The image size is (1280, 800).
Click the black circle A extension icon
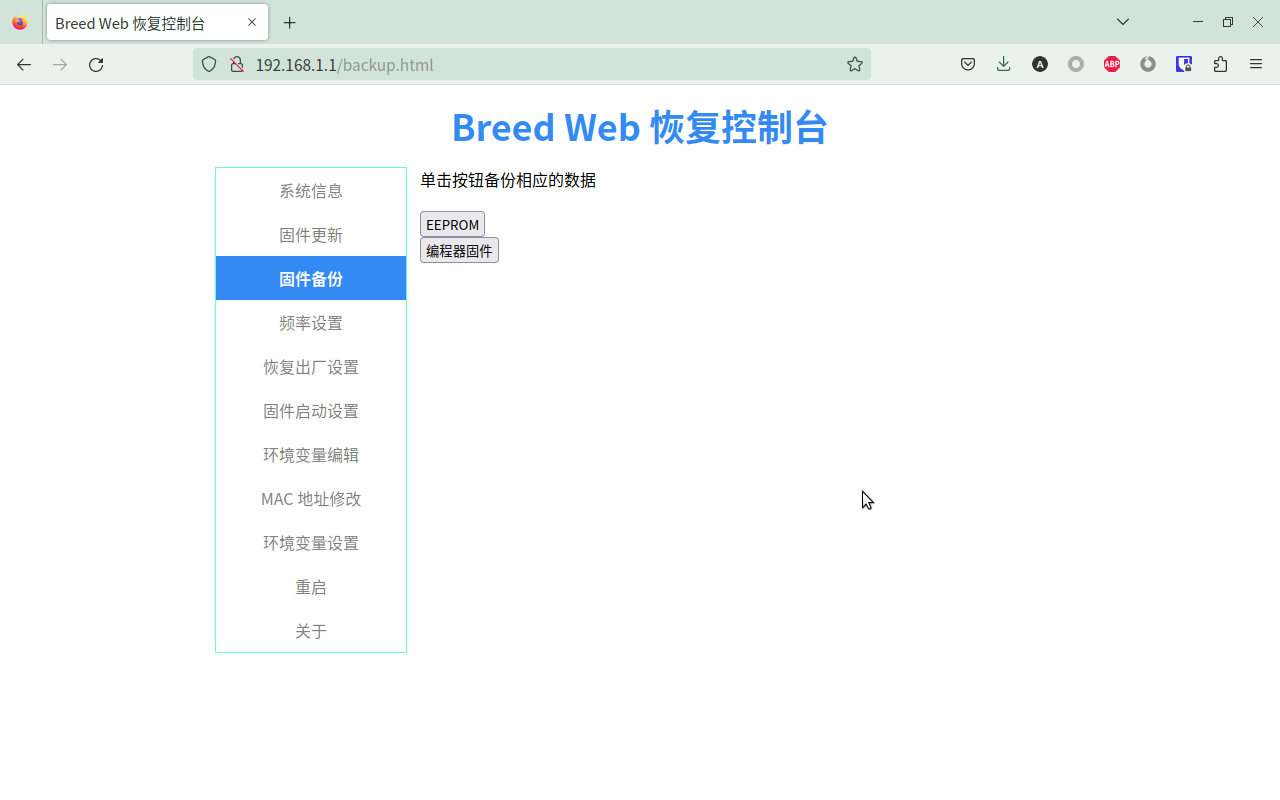pyautogui.click(x=1040, y=64)
